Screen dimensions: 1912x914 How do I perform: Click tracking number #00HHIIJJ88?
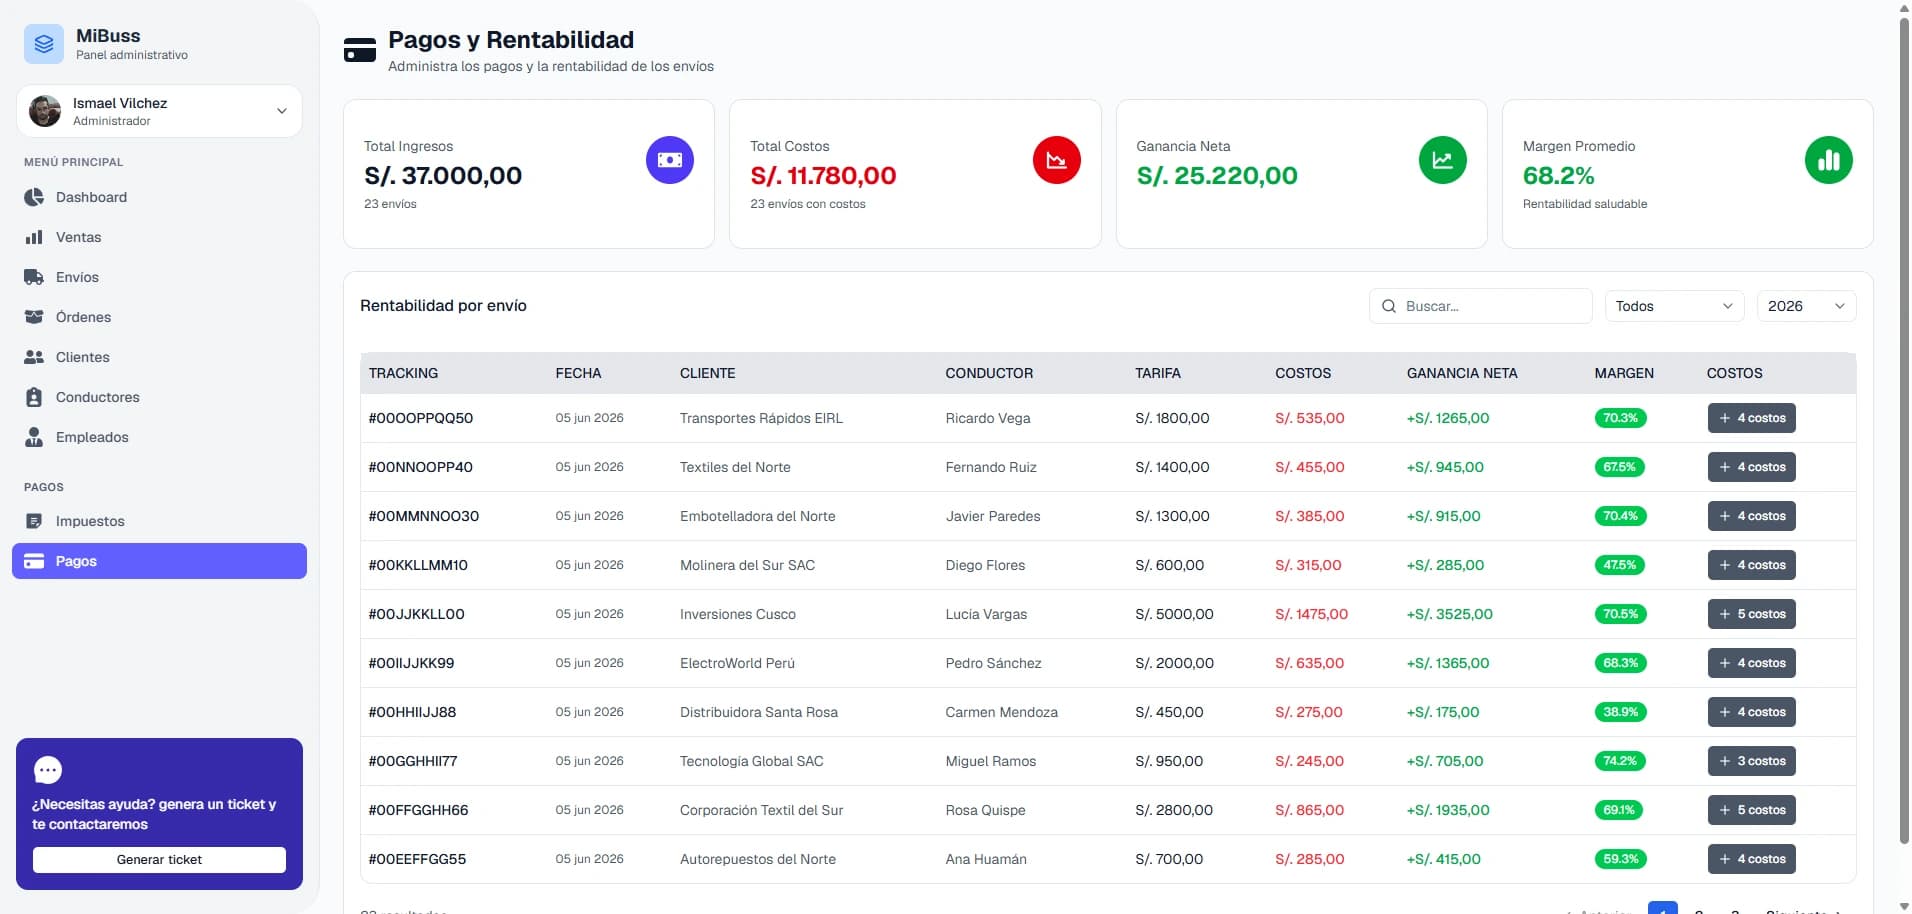coord(412,712)
